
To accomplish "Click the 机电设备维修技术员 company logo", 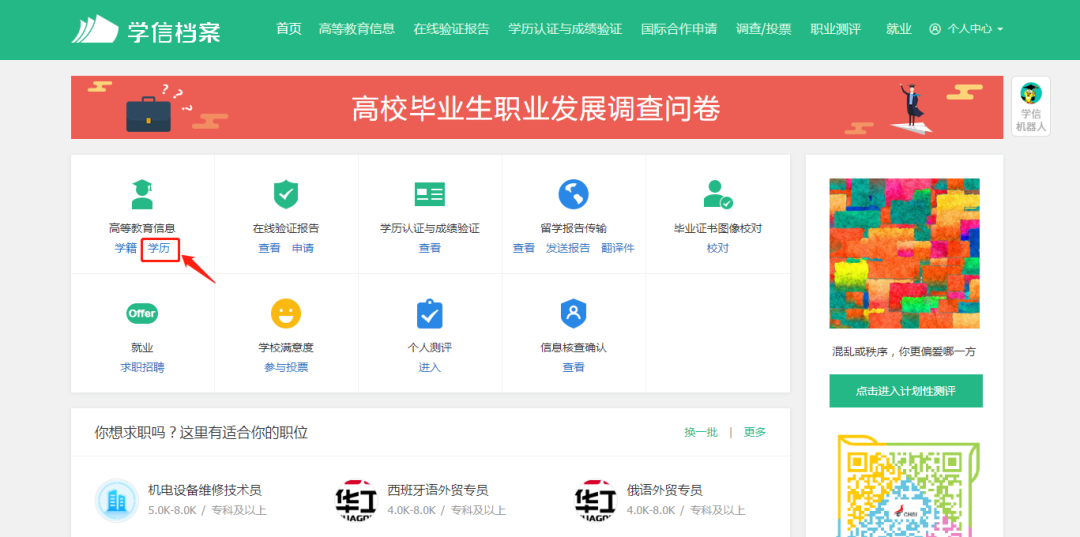I will tap(116, 501).
